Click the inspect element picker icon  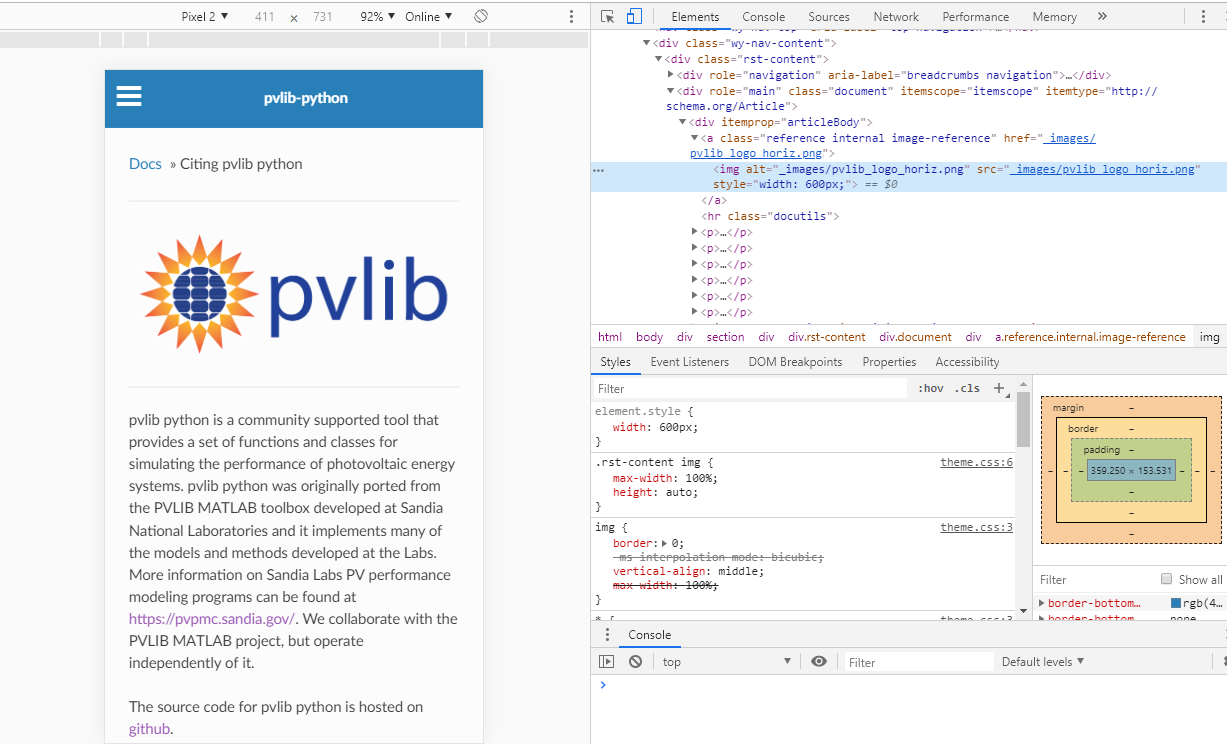[607, 16]
